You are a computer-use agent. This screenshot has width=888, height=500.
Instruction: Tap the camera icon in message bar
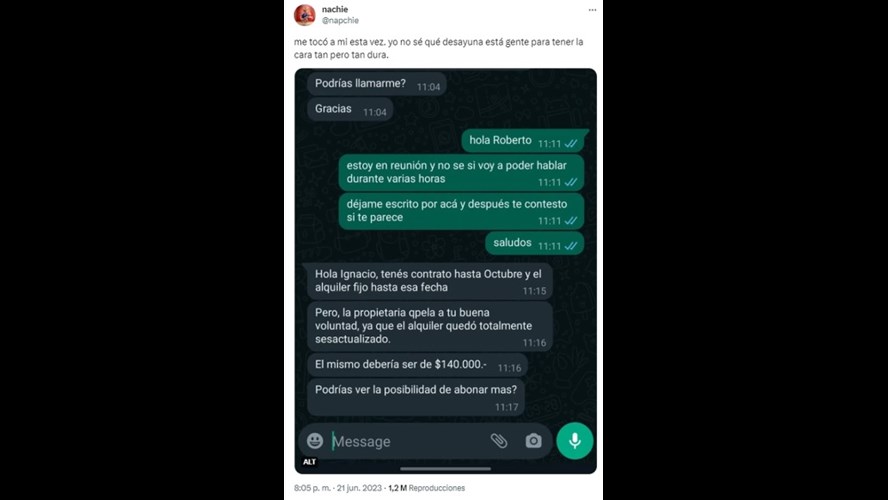pos(533,441)
